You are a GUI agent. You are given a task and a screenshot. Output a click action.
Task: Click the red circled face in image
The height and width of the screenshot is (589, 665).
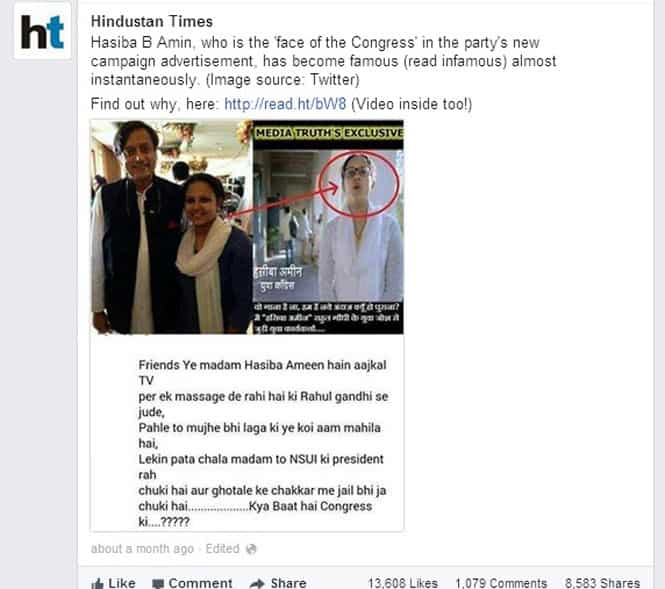(x=359, y=184)
